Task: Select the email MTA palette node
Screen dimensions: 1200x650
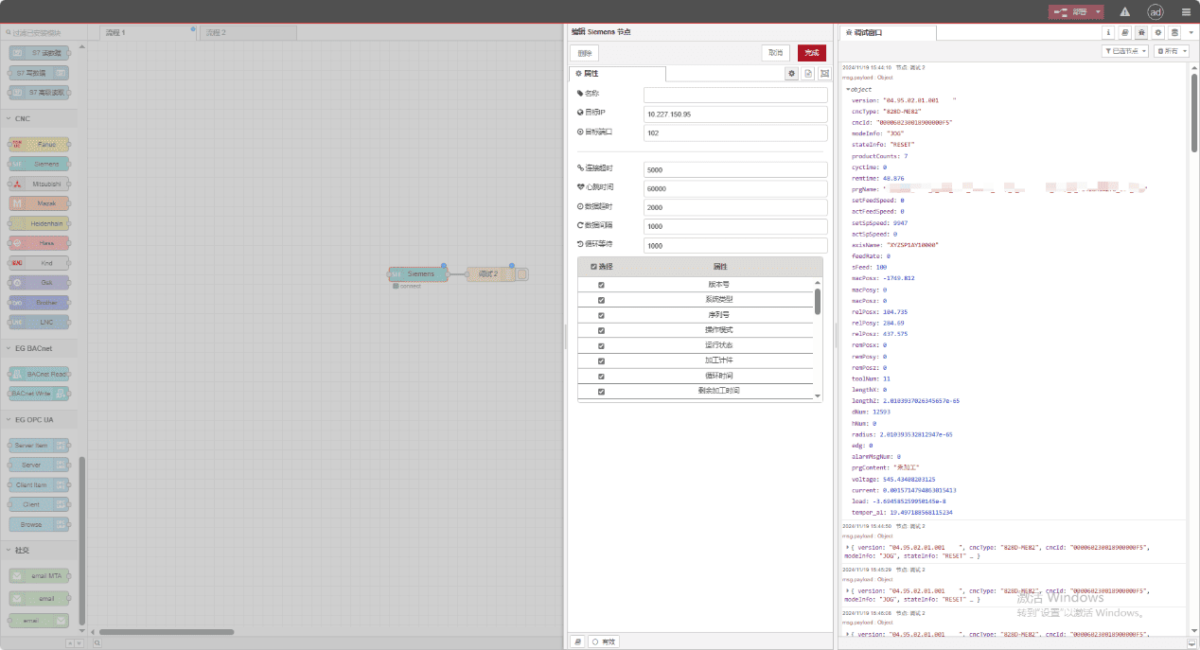Action: point(39,575)
